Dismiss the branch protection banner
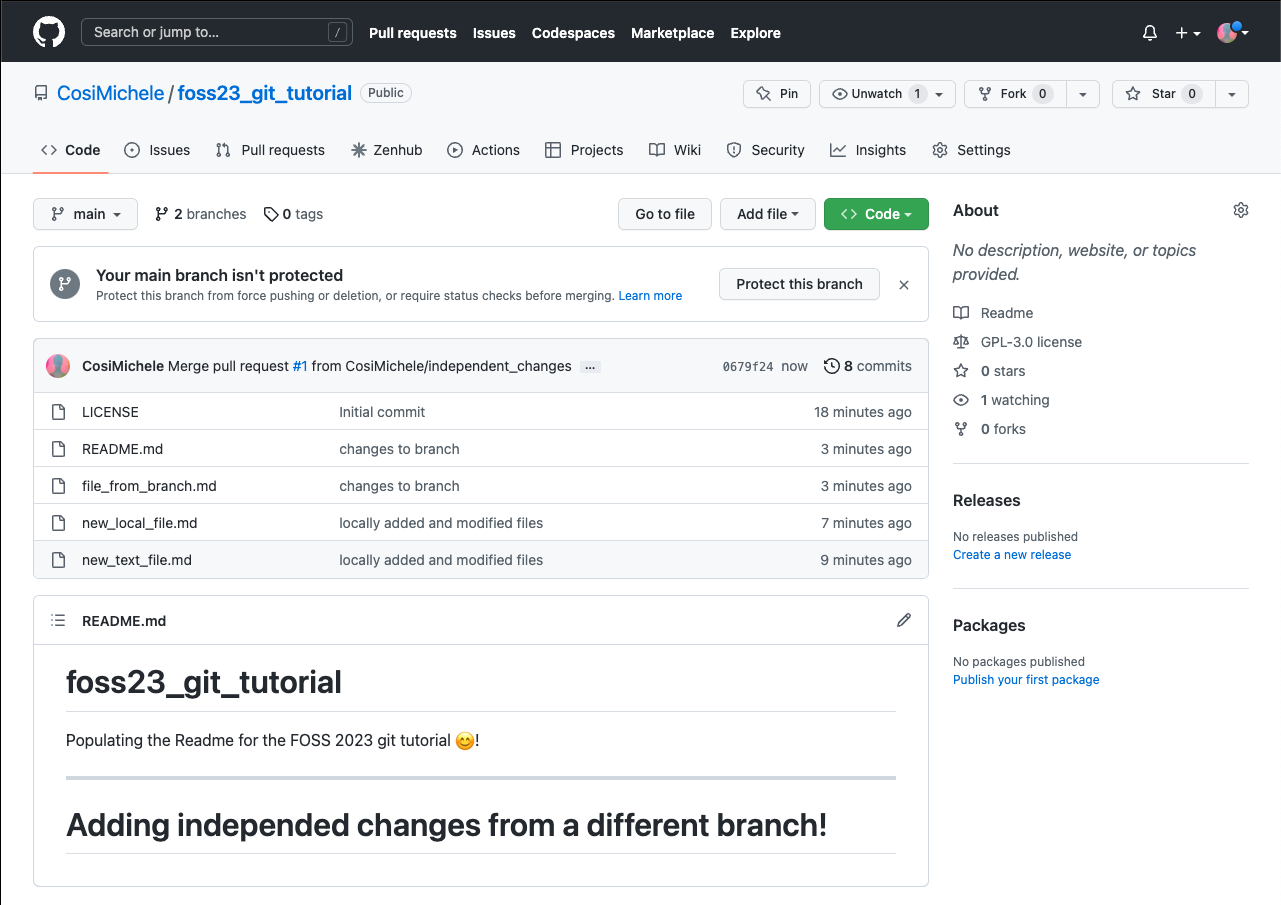This screenshot has height=905, width=1281. tap(904, 285)
